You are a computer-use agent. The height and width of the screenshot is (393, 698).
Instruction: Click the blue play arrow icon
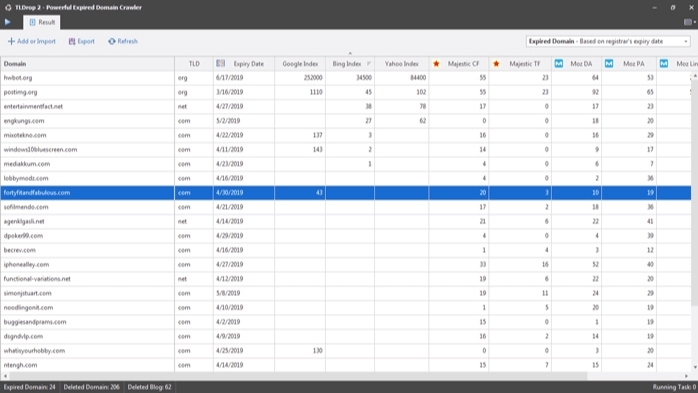[x=8, y=22]
